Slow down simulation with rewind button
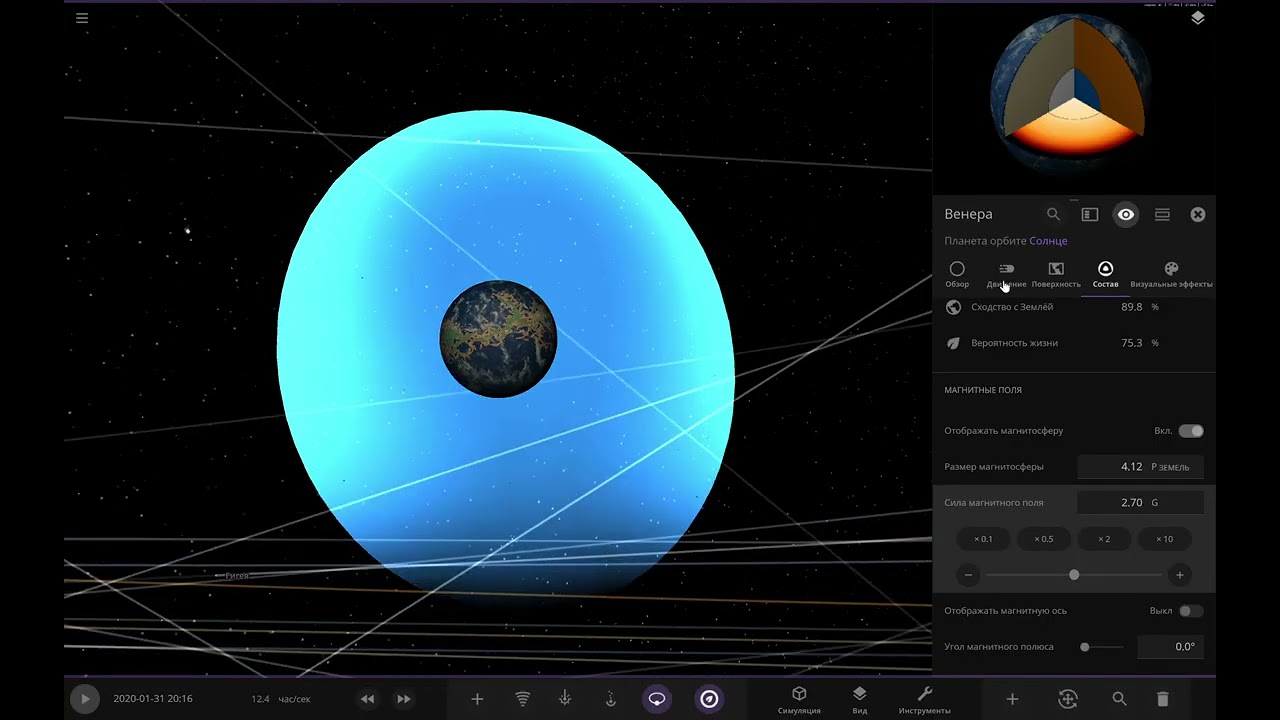Image resolution: width=1280 pixels, height=720 pixels. click(x=367, y=699)
